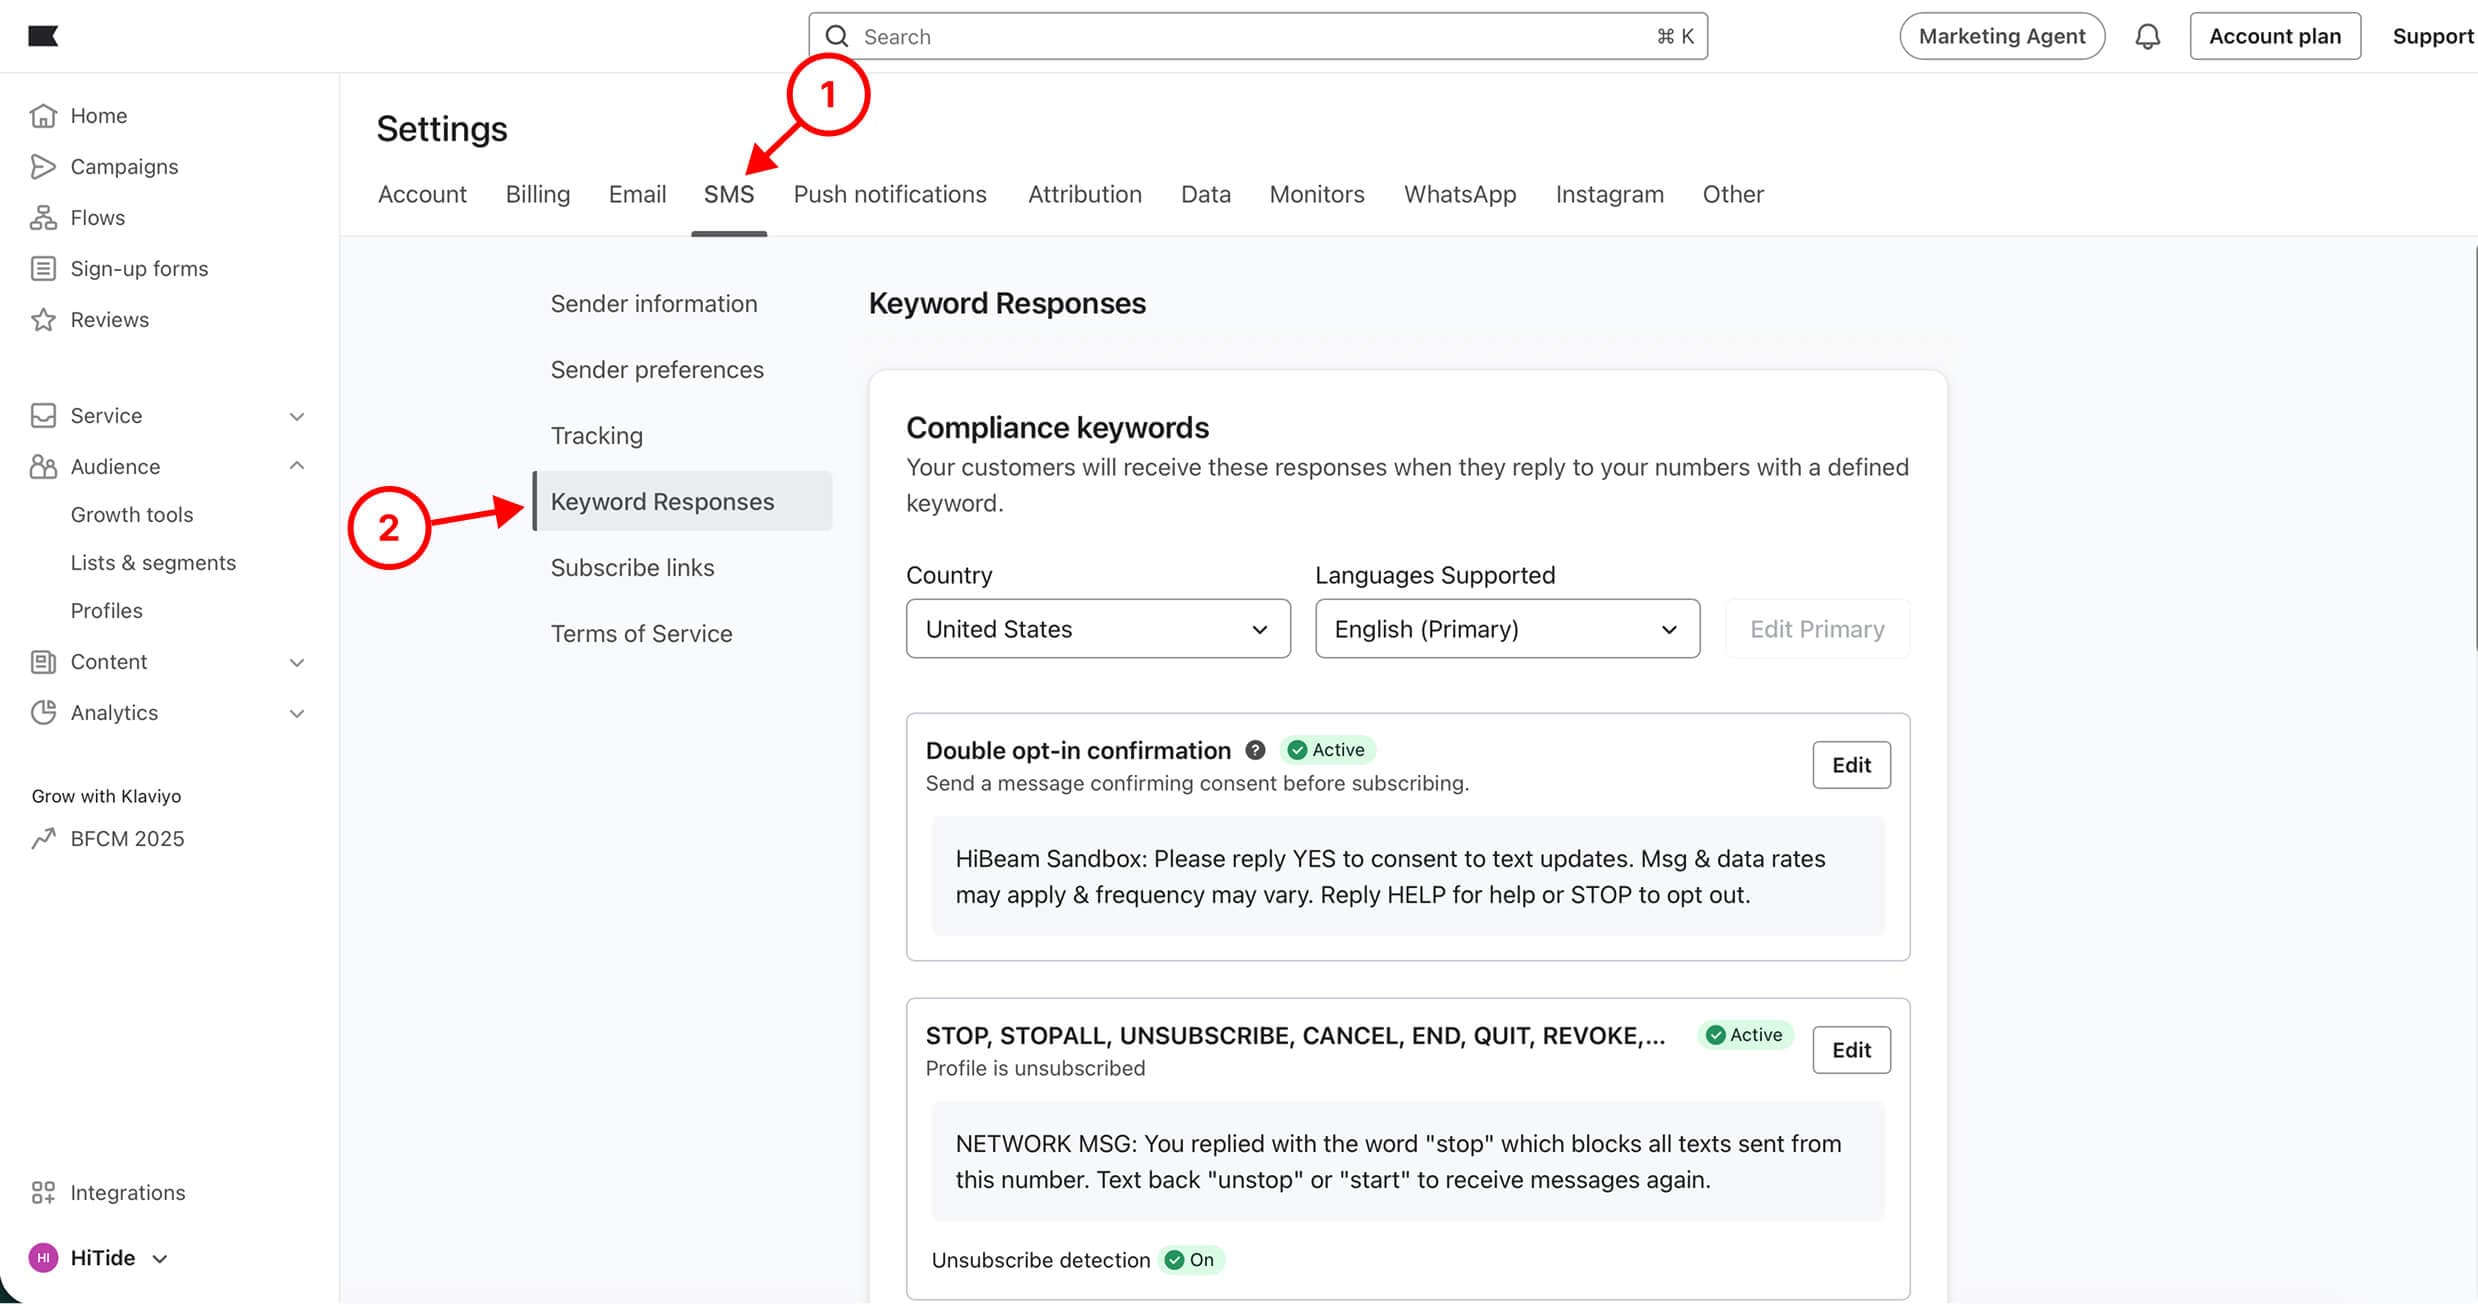Open Subscribe links settings section
This screenshot has width=2478, height=1304.
coord(632,568)
